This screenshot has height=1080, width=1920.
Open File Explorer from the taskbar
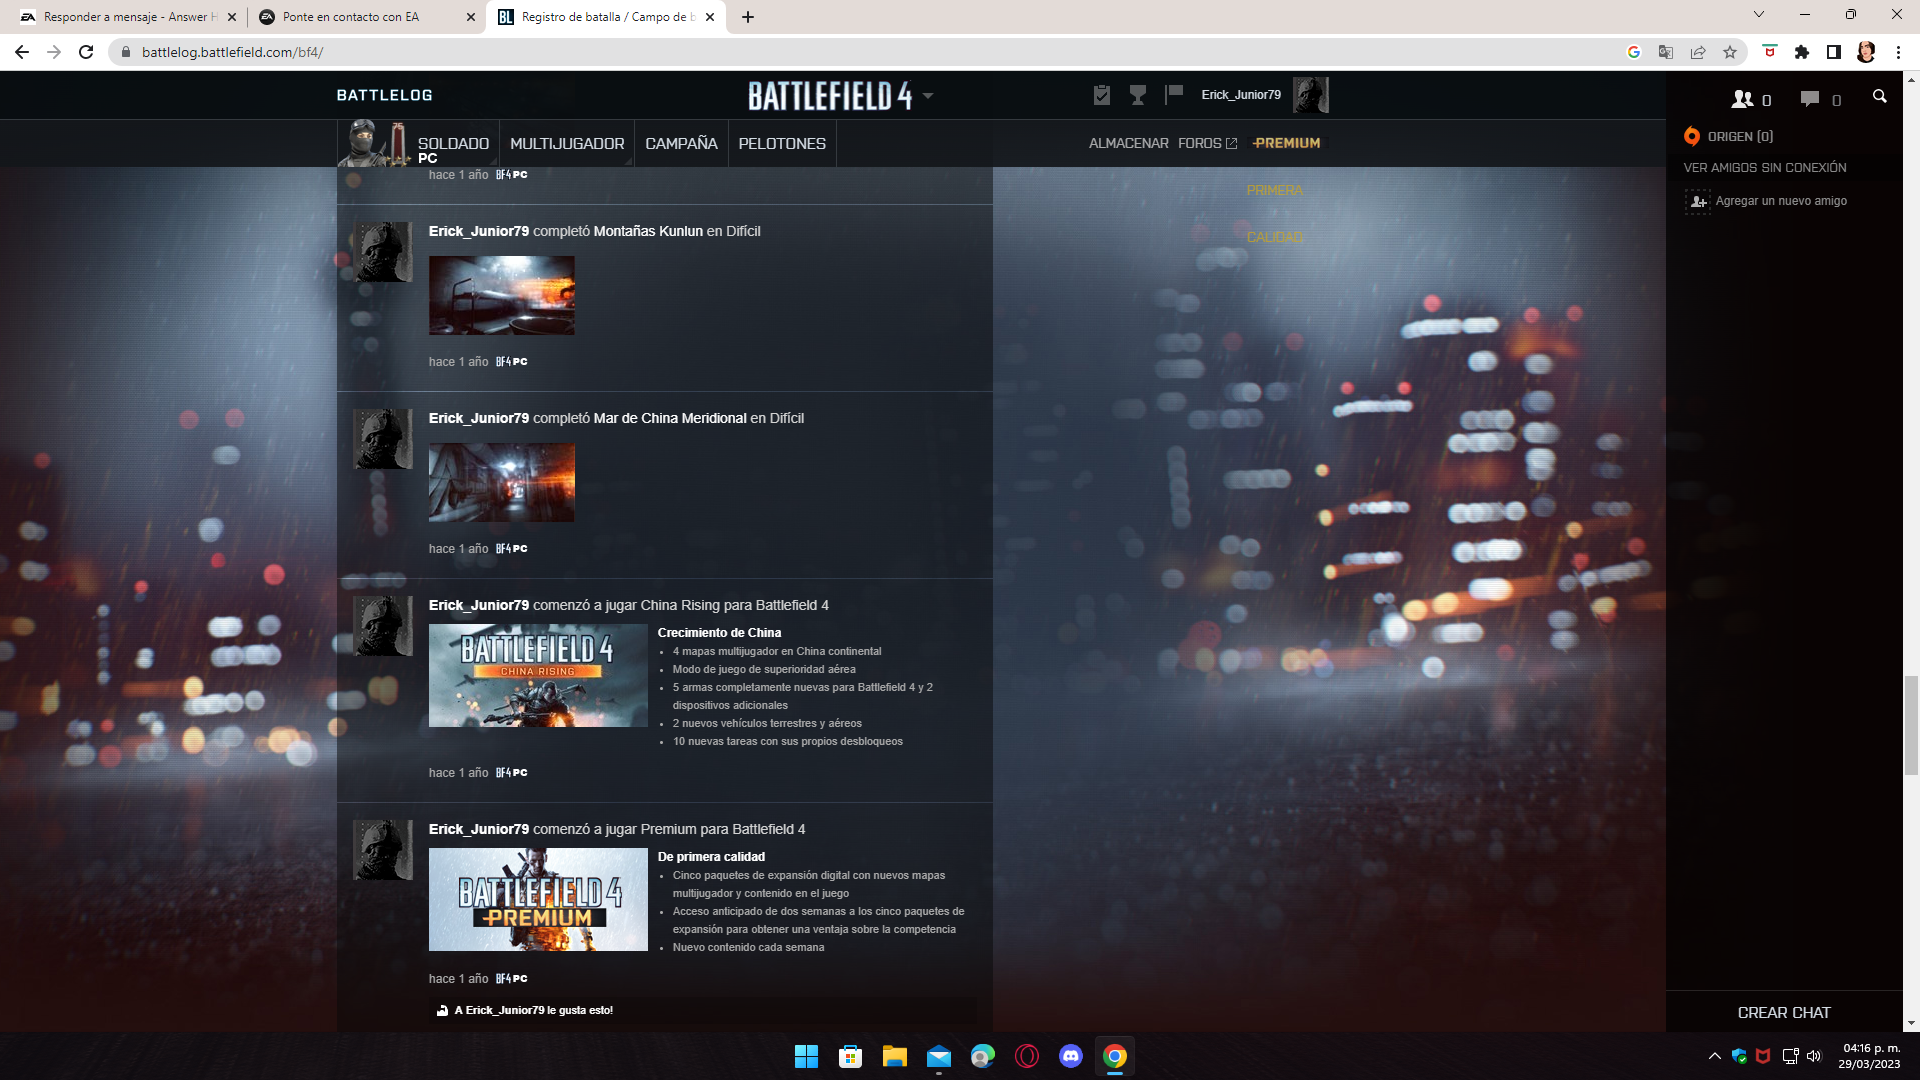pos(895,1056)
